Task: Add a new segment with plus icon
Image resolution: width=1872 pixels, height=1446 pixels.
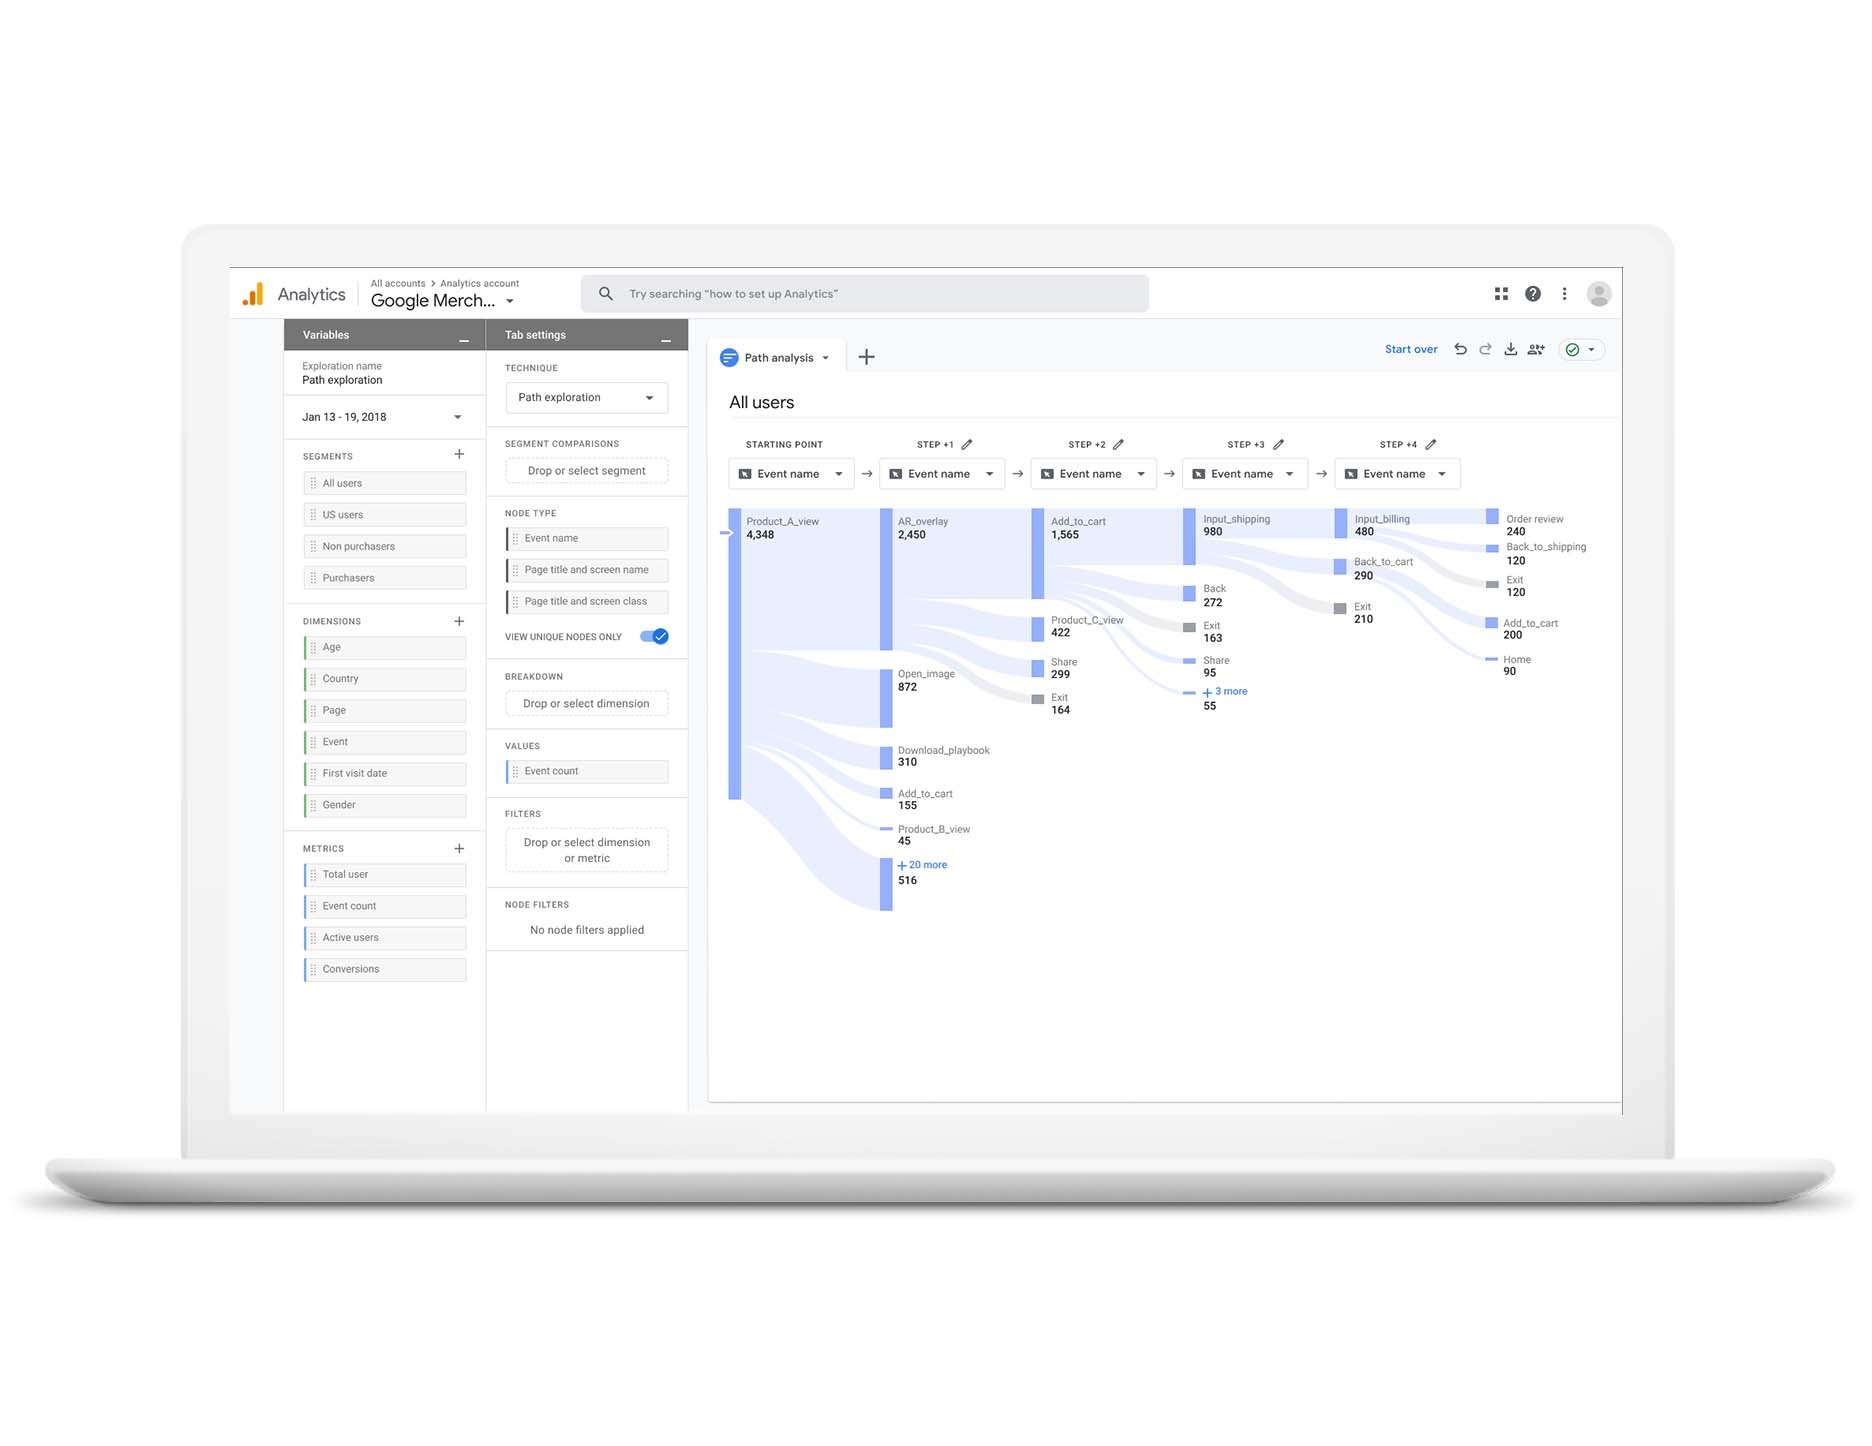Action: click(x=459, y=455)
